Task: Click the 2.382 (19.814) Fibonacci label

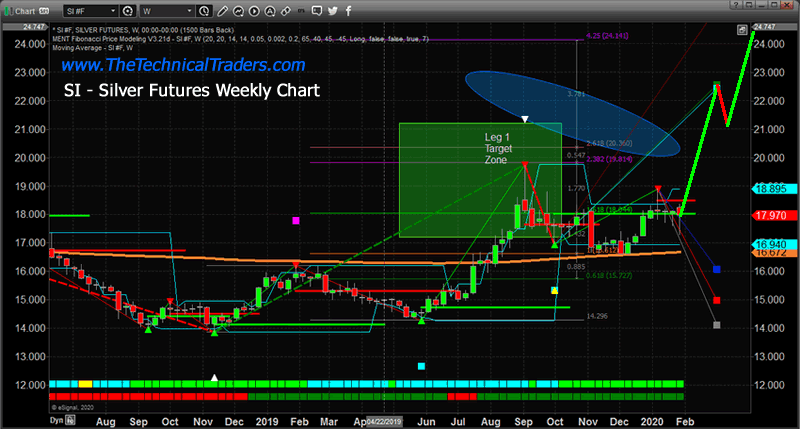Action: pyautogui.click(x=609, y=159)
